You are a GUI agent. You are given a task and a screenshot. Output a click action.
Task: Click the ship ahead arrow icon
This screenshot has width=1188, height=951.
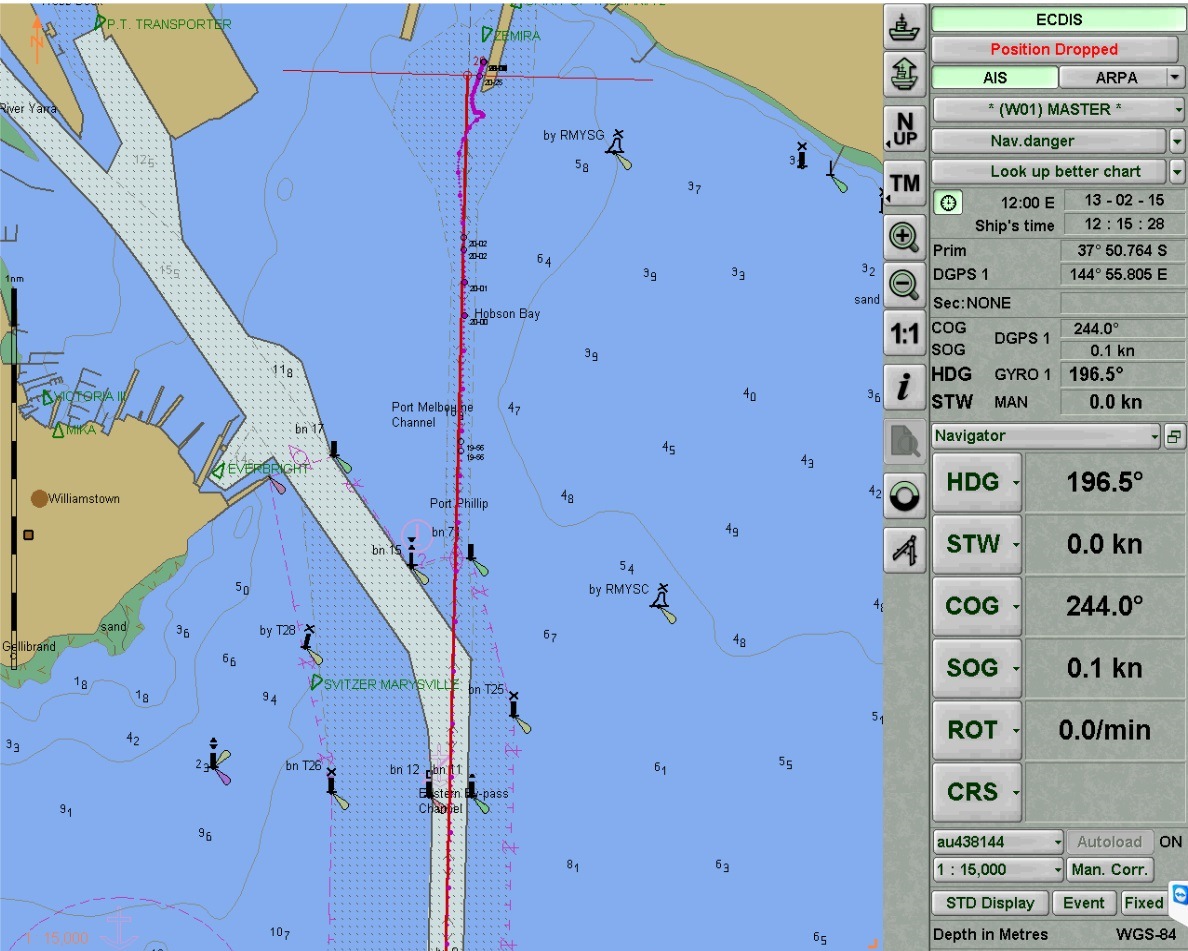905,73
